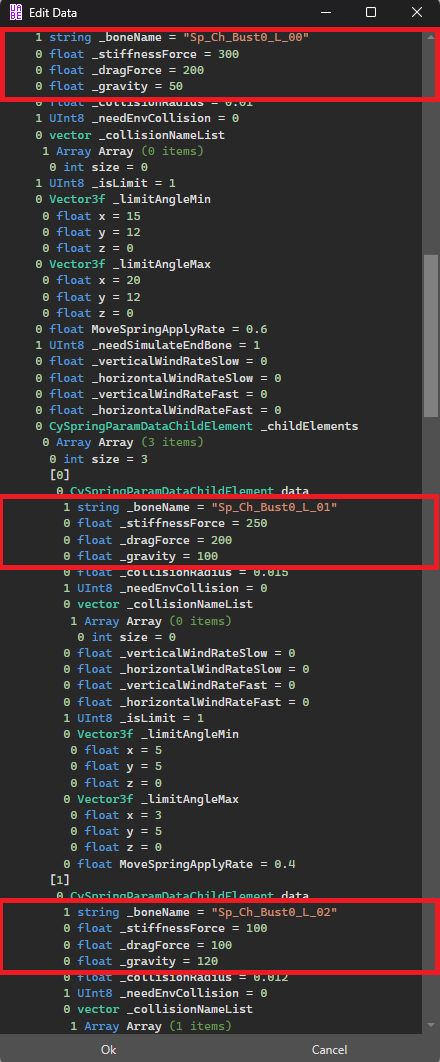Image resolution: width=440 pixels, height=1062 pixels.
Task: Confirm edits with the Ok button
Action: (108, 1049)
